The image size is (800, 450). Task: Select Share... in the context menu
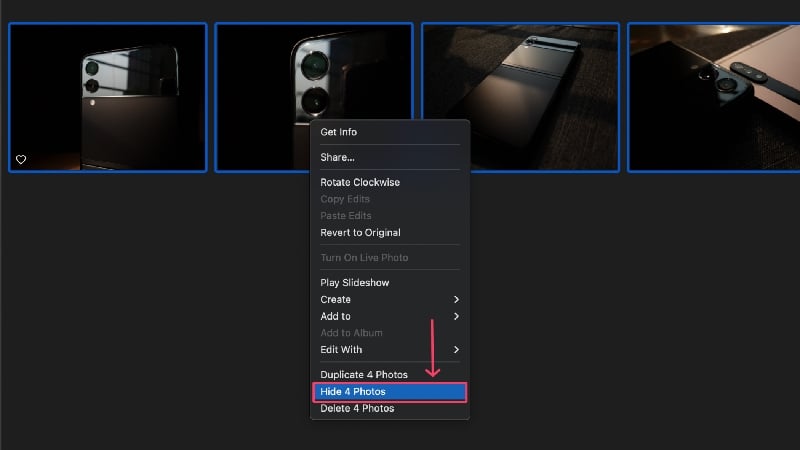(x=390, y=157)
